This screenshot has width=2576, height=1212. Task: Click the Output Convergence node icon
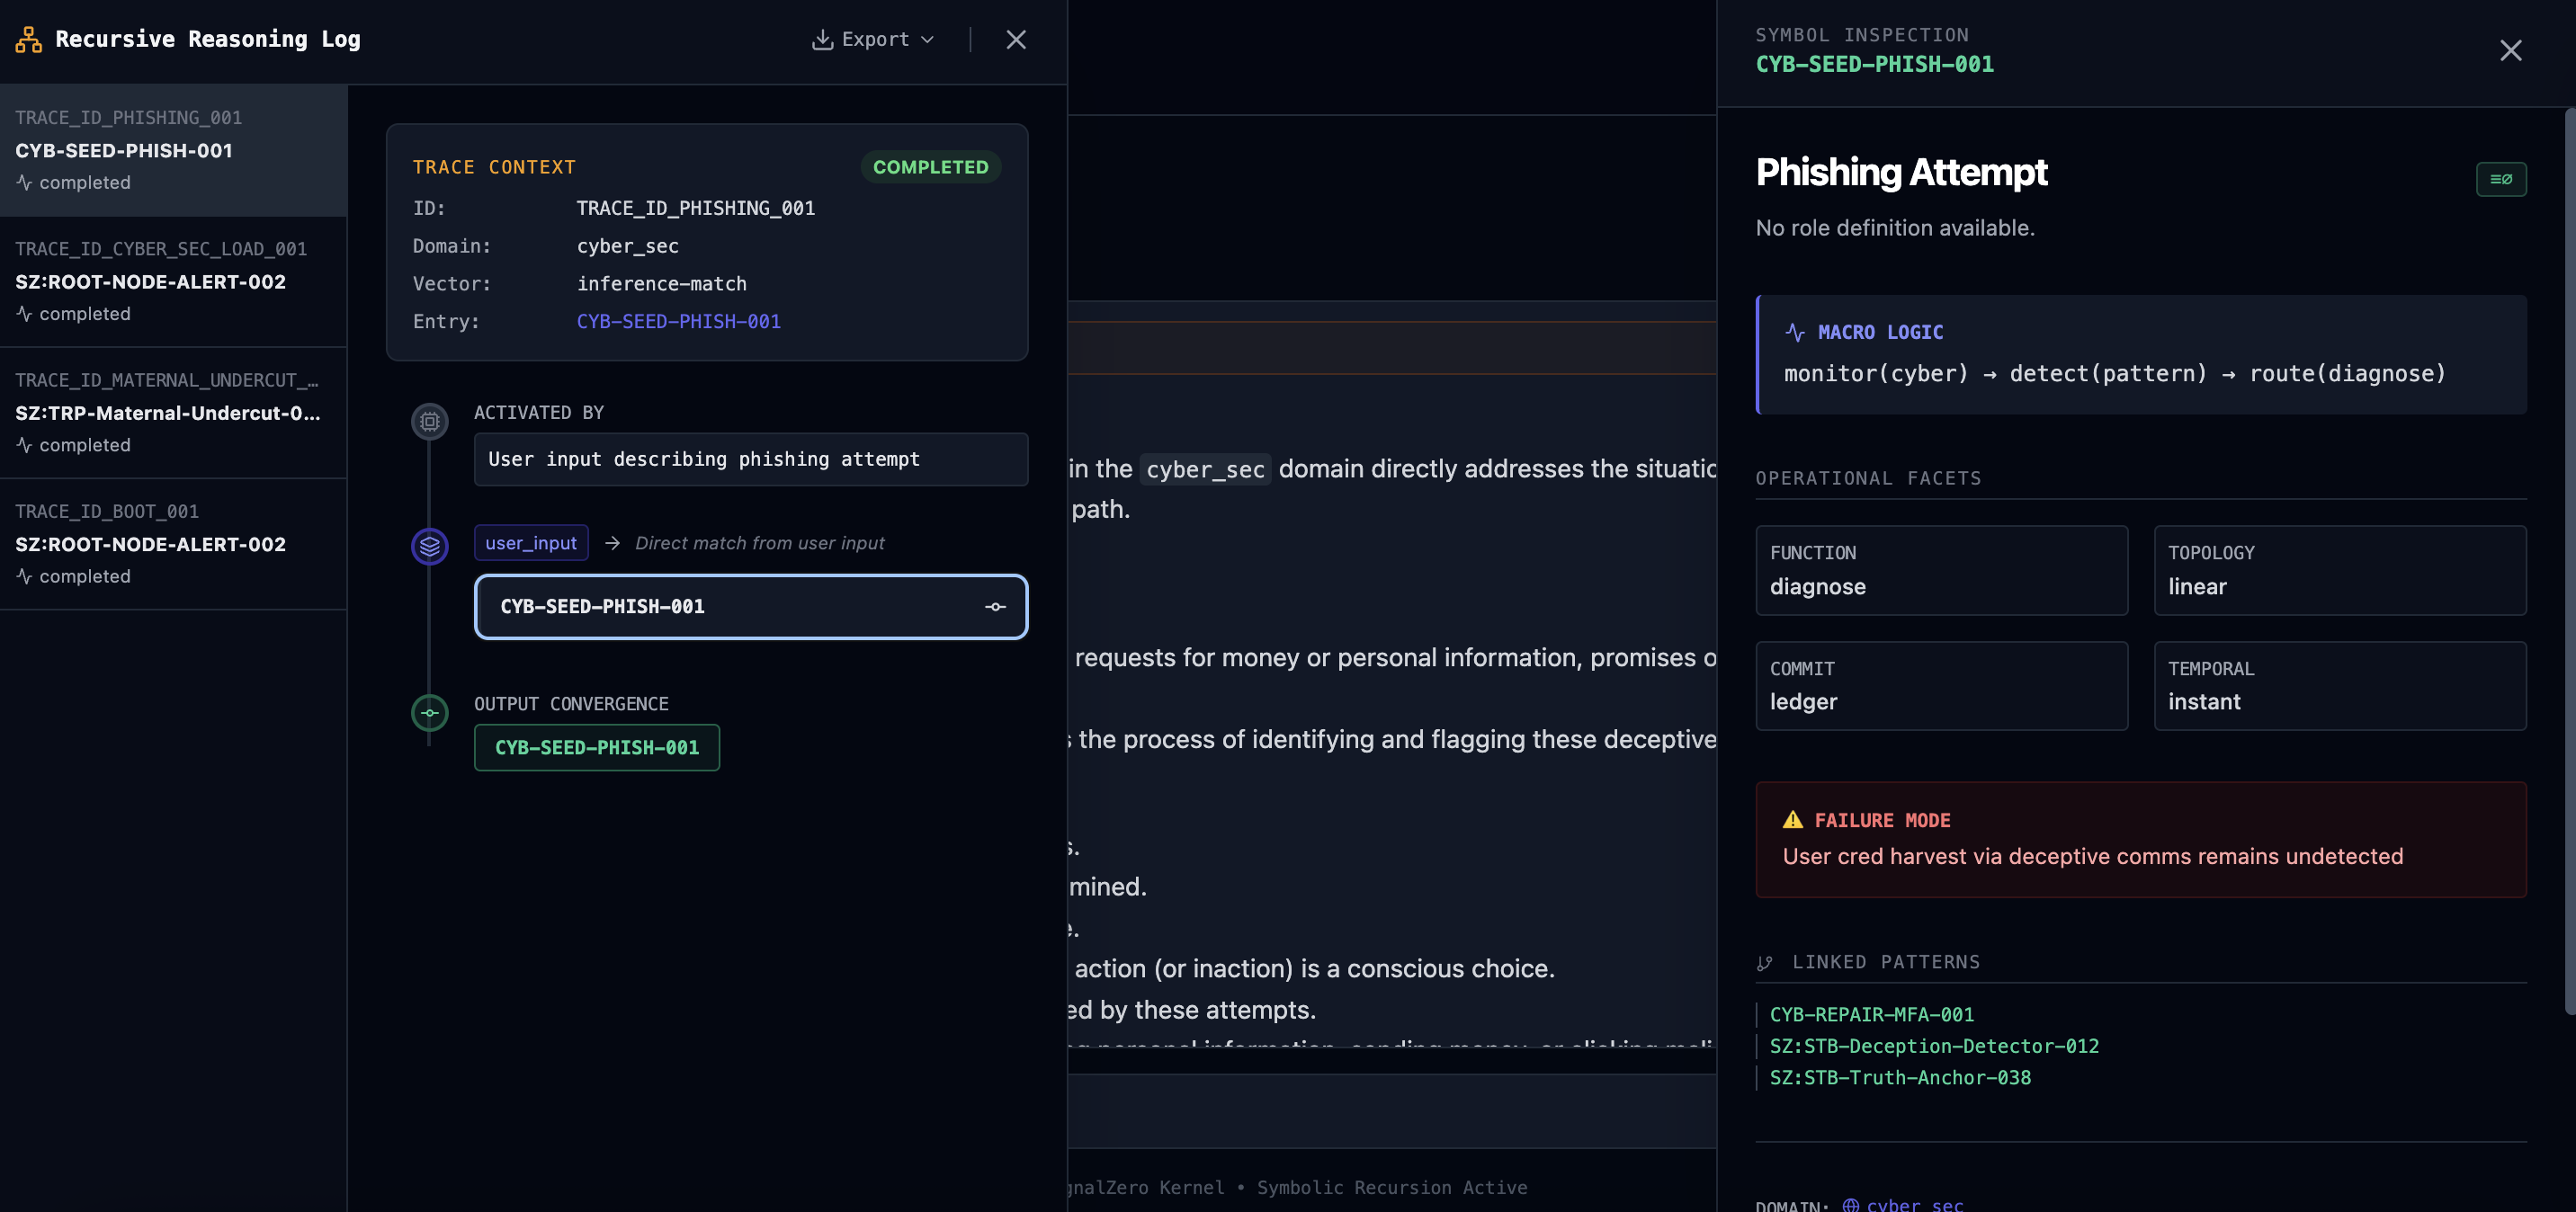pos(430,712)
